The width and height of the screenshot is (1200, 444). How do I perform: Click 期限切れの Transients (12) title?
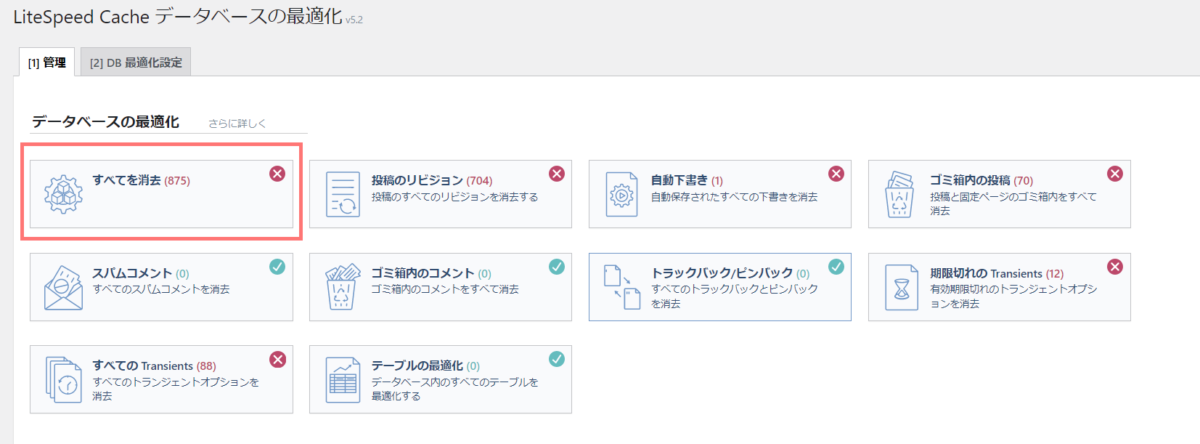(x=997, y=273)
